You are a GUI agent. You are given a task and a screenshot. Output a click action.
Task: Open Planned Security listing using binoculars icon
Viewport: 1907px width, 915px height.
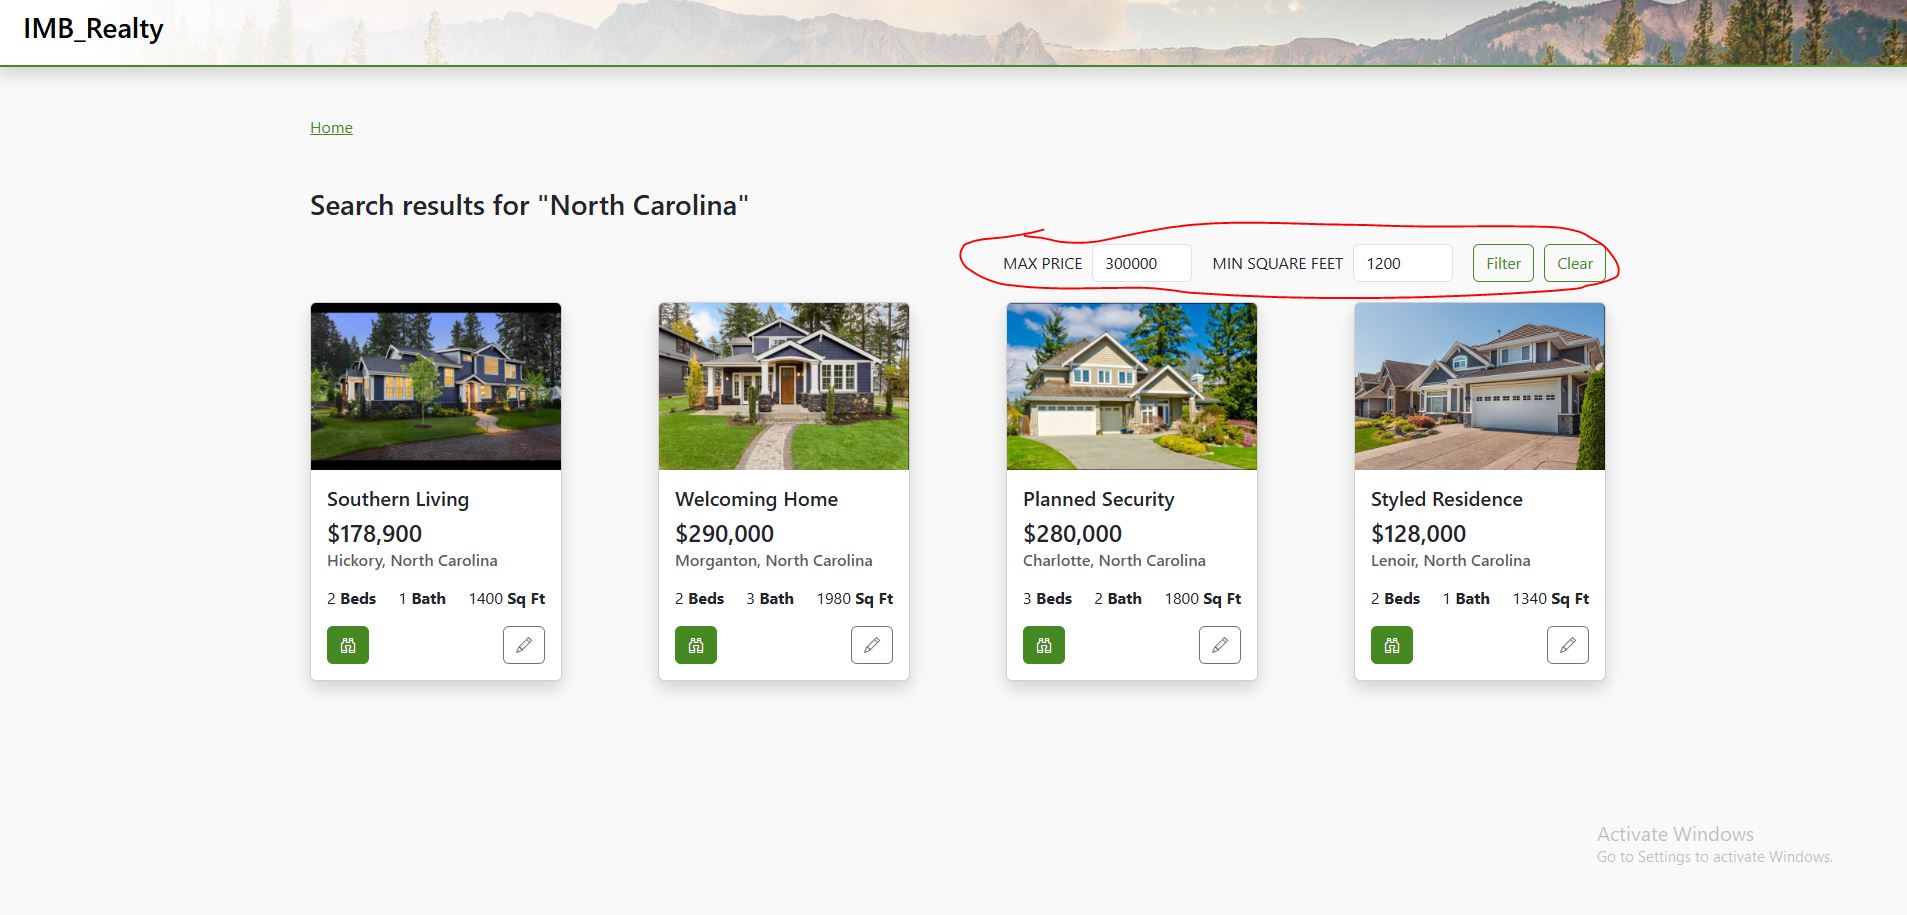click(x=1044, y=645)
